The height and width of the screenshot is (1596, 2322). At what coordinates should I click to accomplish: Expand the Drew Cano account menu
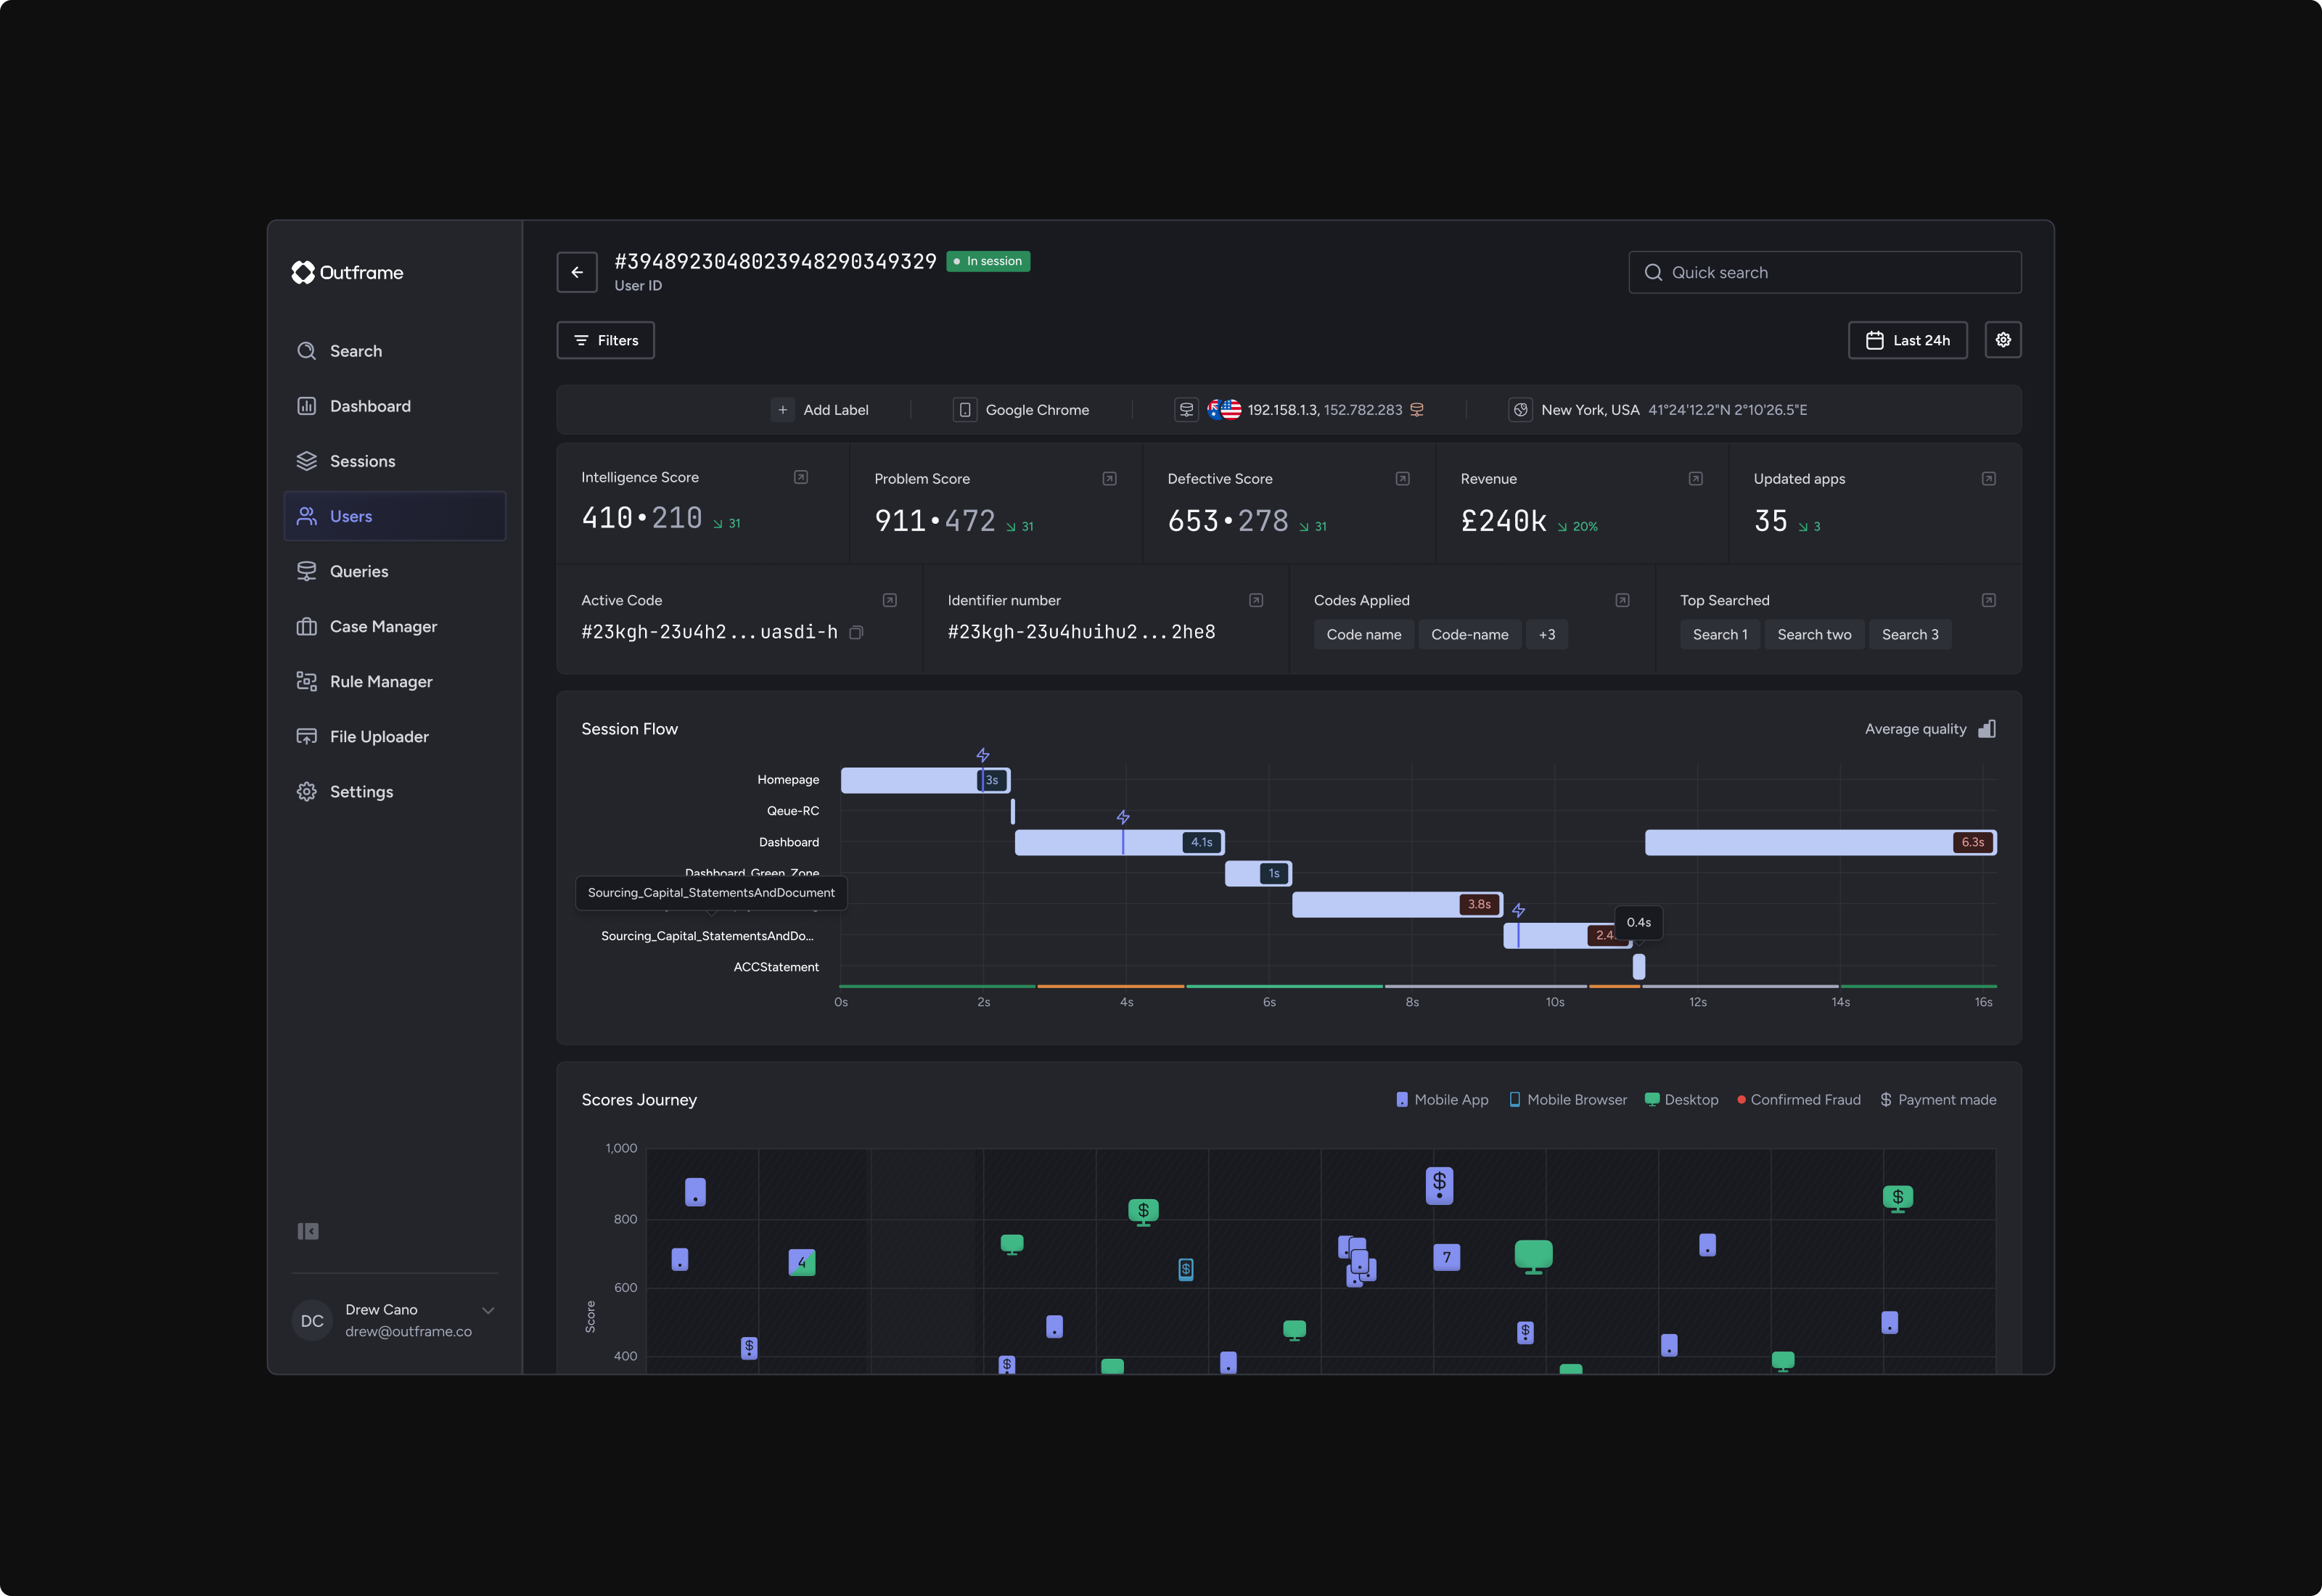488,1311
